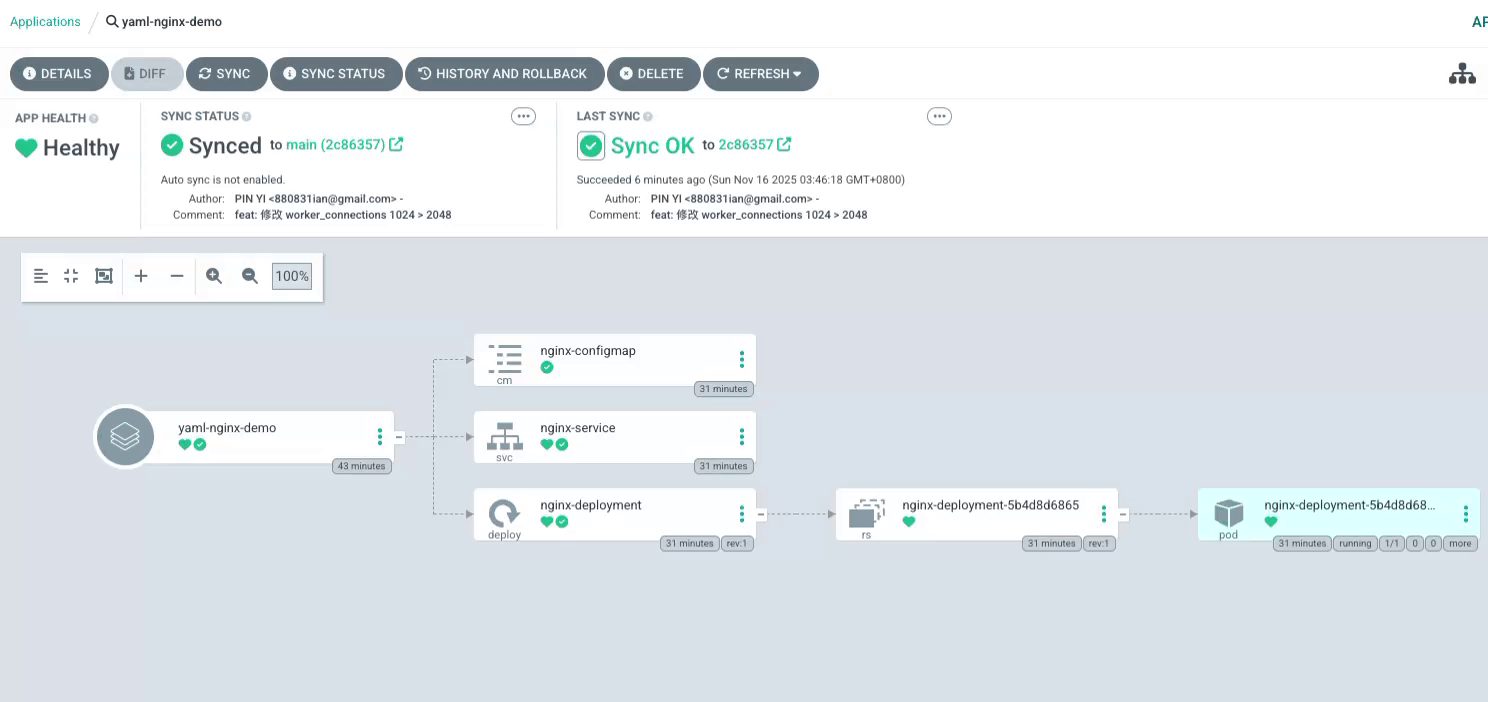The height and width of the screenshot is (702, 1488).
Task: Open the Last Sync ellipsis menu
Action: (x=939, y=116)
